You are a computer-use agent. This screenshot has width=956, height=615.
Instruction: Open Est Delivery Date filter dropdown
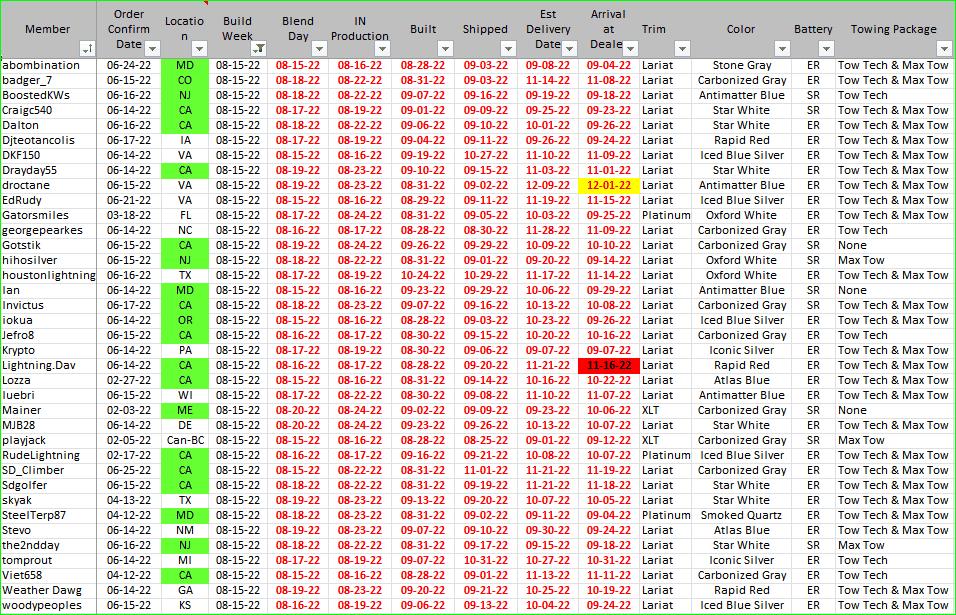point(571,48)
